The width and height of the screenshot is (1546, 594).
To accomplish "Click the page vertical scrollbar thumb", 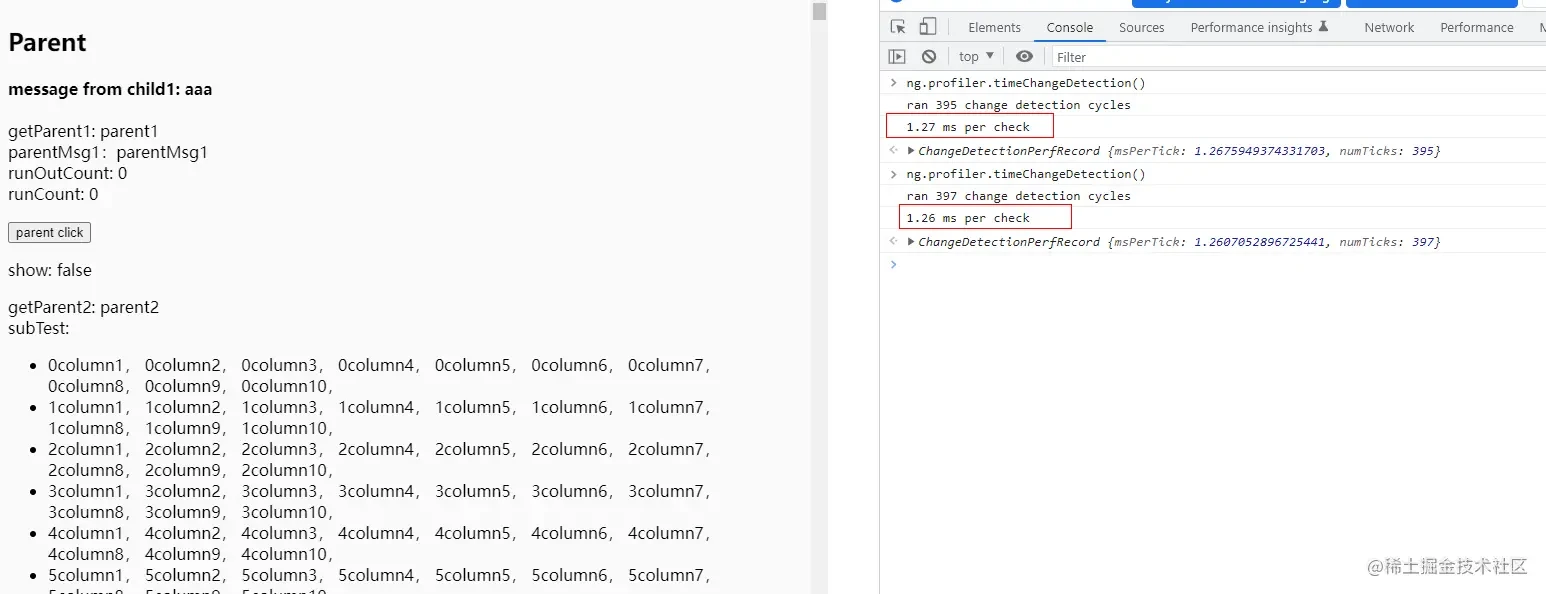I will [x=820, y=11].
